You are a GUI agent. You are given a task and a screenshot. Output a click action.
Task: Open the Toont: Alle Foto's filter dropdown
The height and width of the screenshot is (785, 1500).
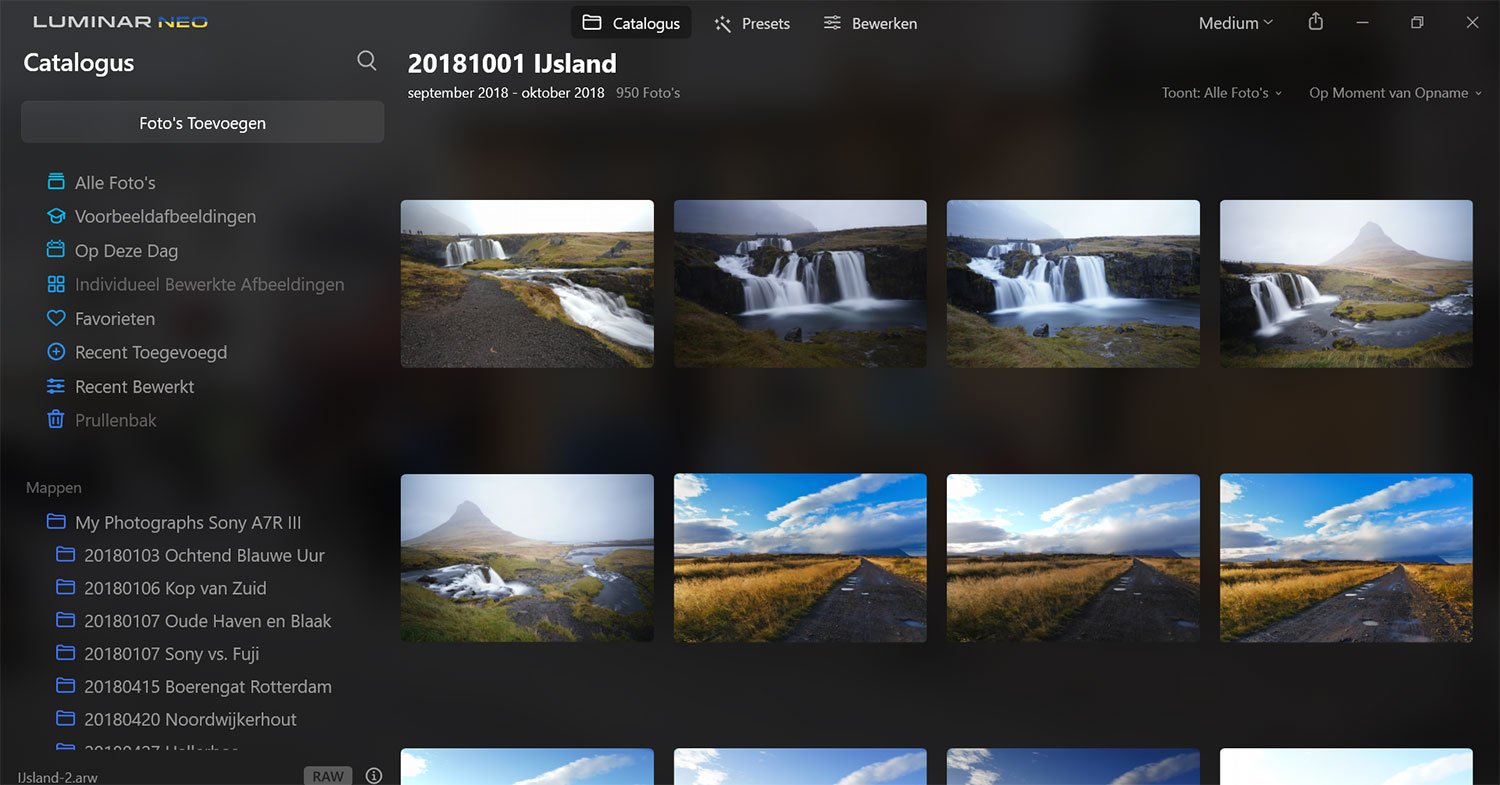tap(1221, 93)
